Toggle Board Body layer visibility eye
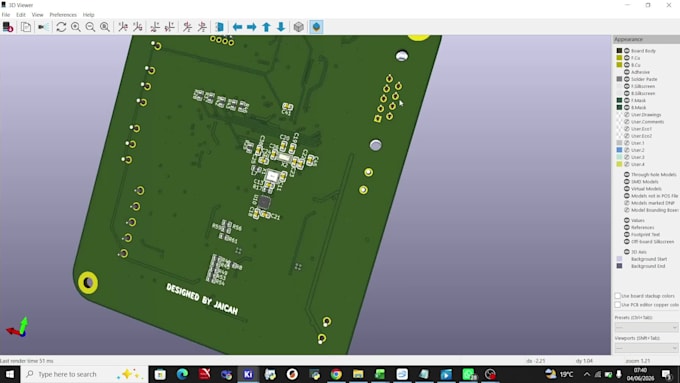The image size is (680, 383). tap(627, 51)
